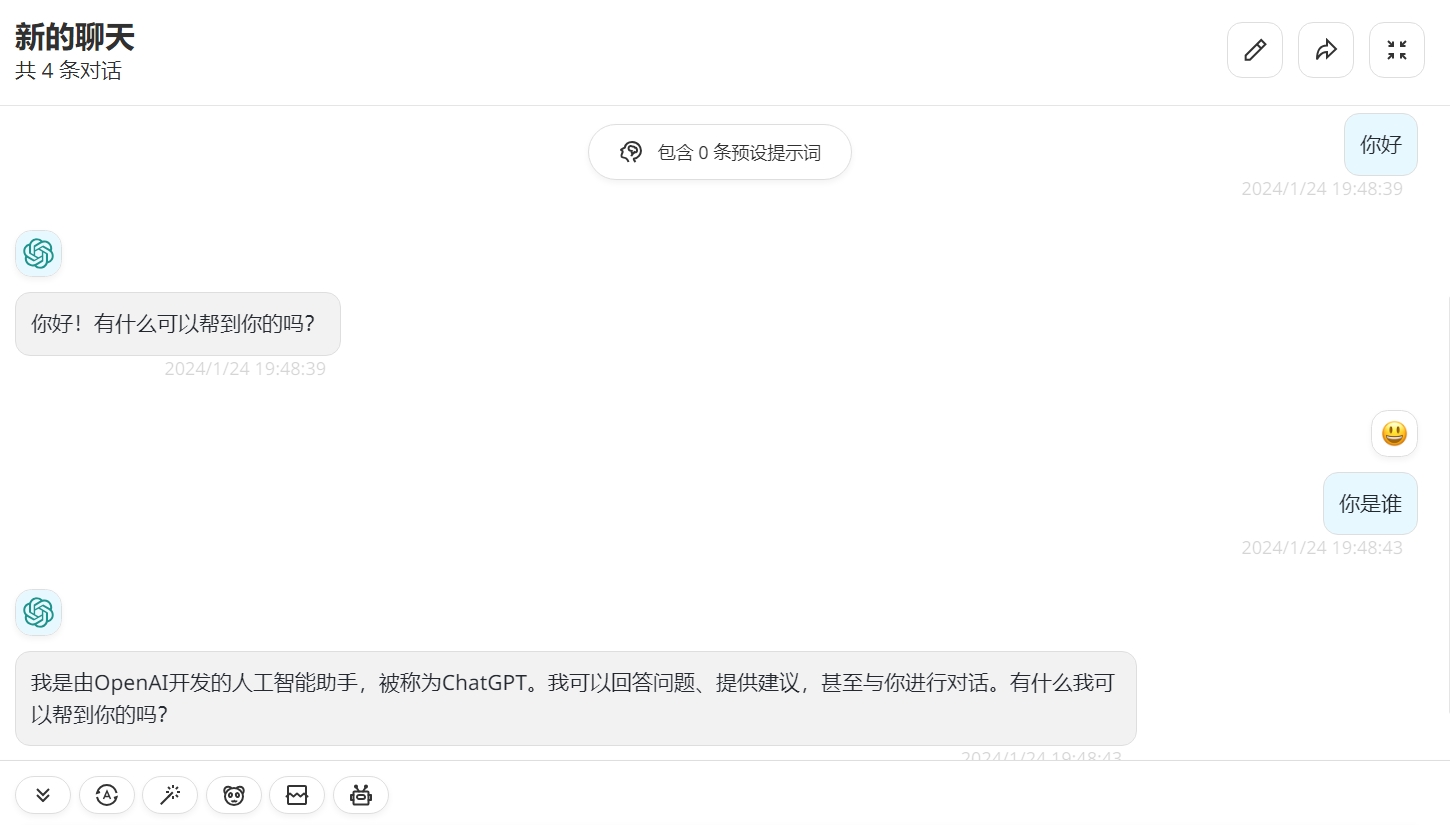
Task: Click the reply mentioning OpenAI and ChatGPT
Action: [576, 698]
